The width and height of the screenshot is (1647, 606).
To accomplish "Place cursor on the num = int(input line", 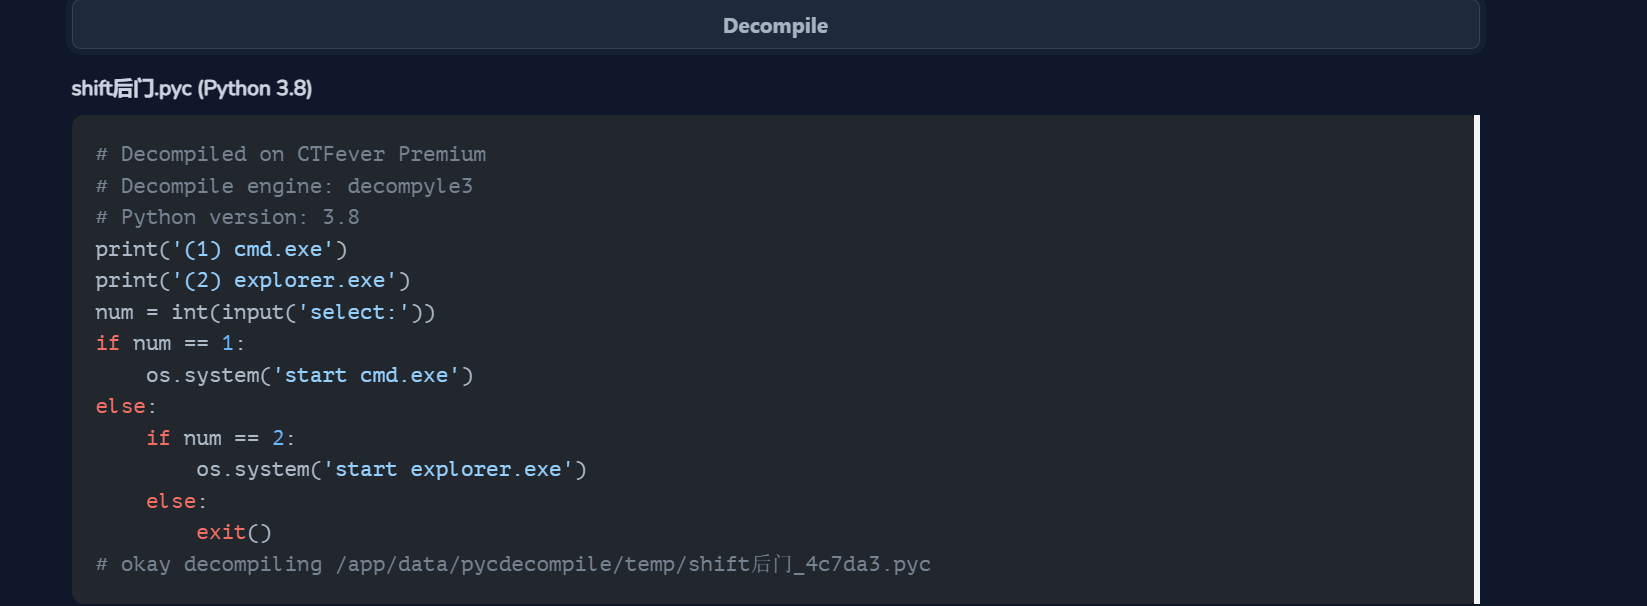I will point(265,312).
